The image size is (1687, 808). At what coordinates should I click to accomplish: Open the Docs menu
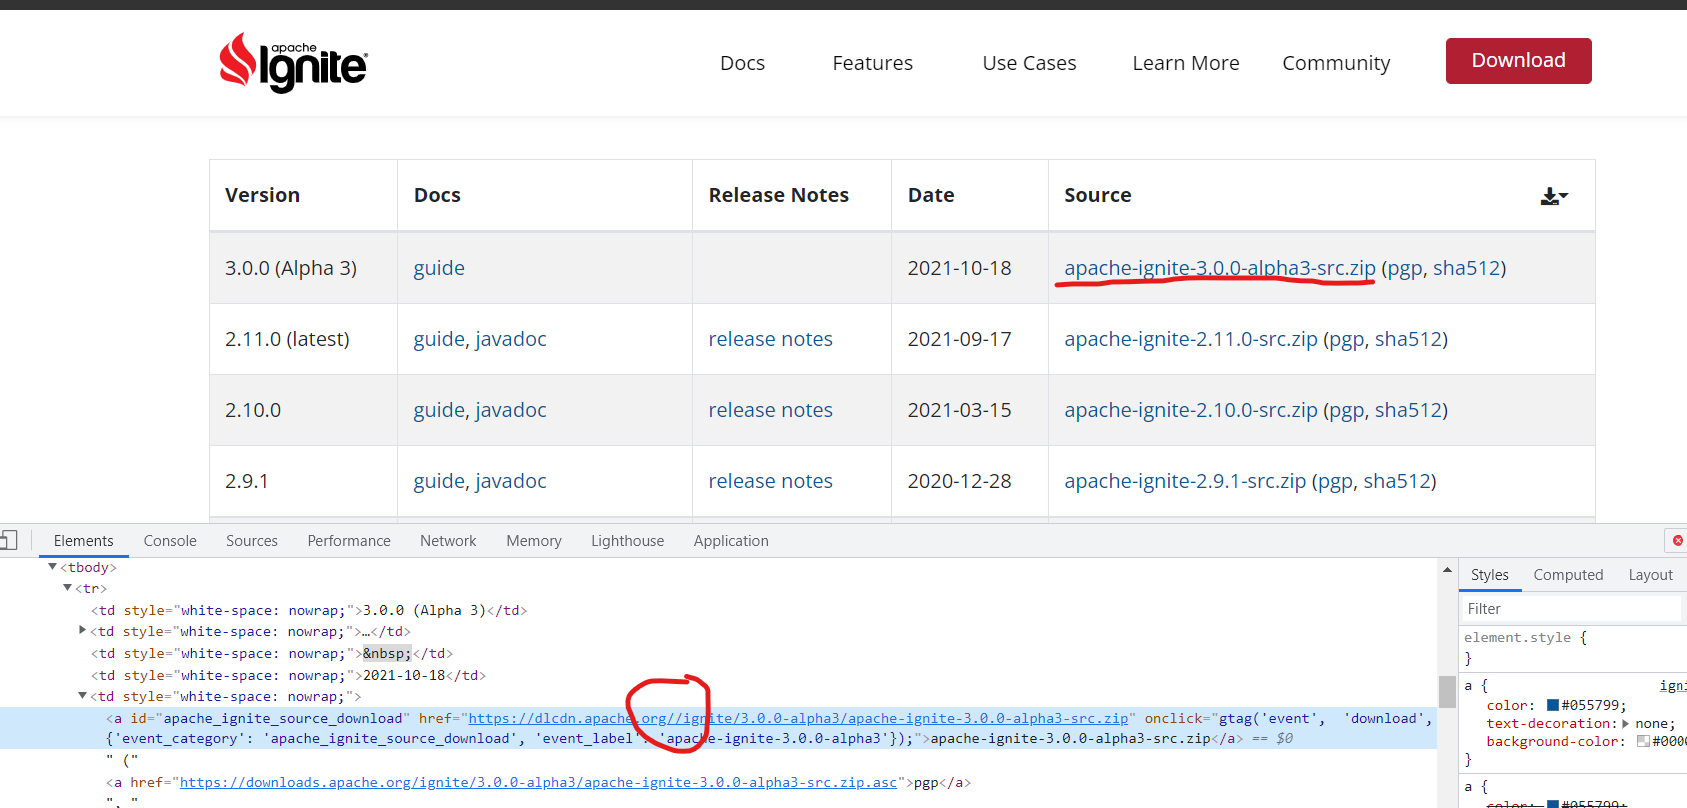pos(742,63)
